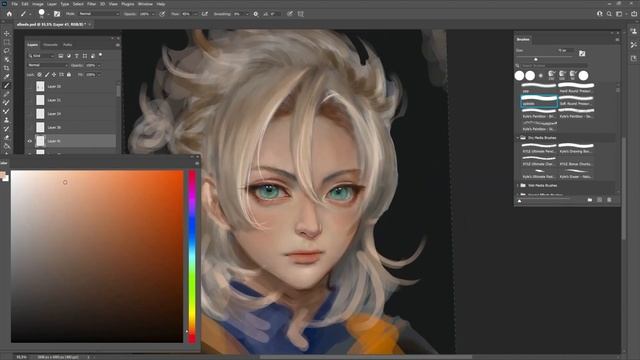Toggle lock transparent pixels
Image resolution: width=640 pixels, height=360 pixels.
point(40,75)
